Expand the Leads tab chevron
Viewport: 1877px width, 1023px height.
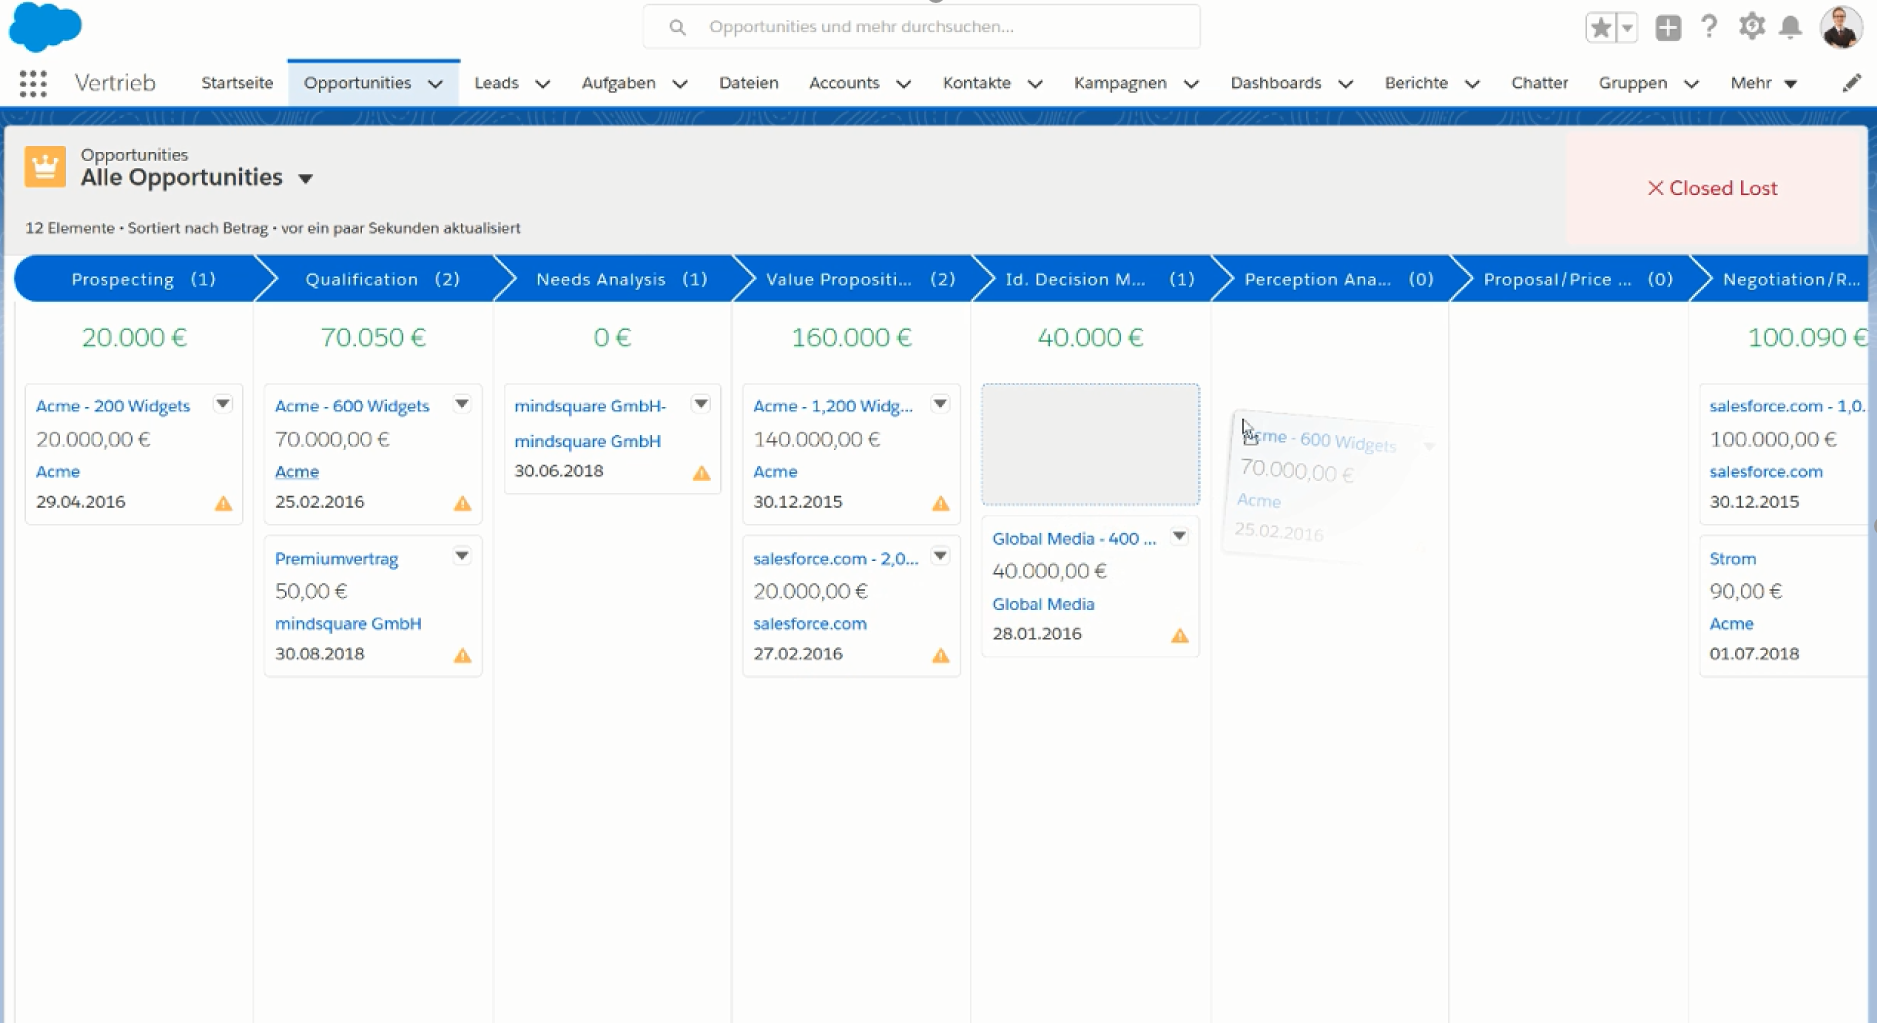[542, 84]
